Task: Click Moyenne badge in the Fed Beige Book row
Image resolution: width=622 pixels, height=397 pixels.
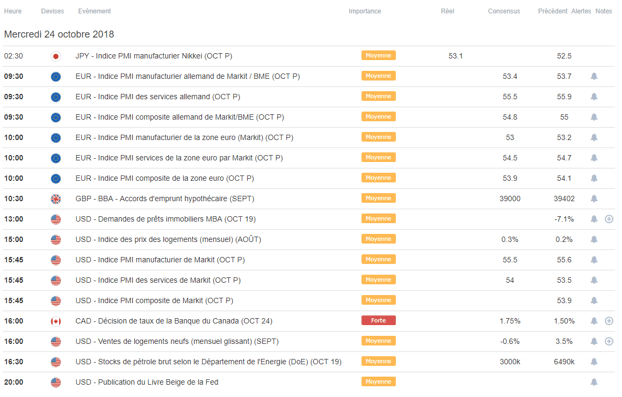Action: tap(378, 382)
